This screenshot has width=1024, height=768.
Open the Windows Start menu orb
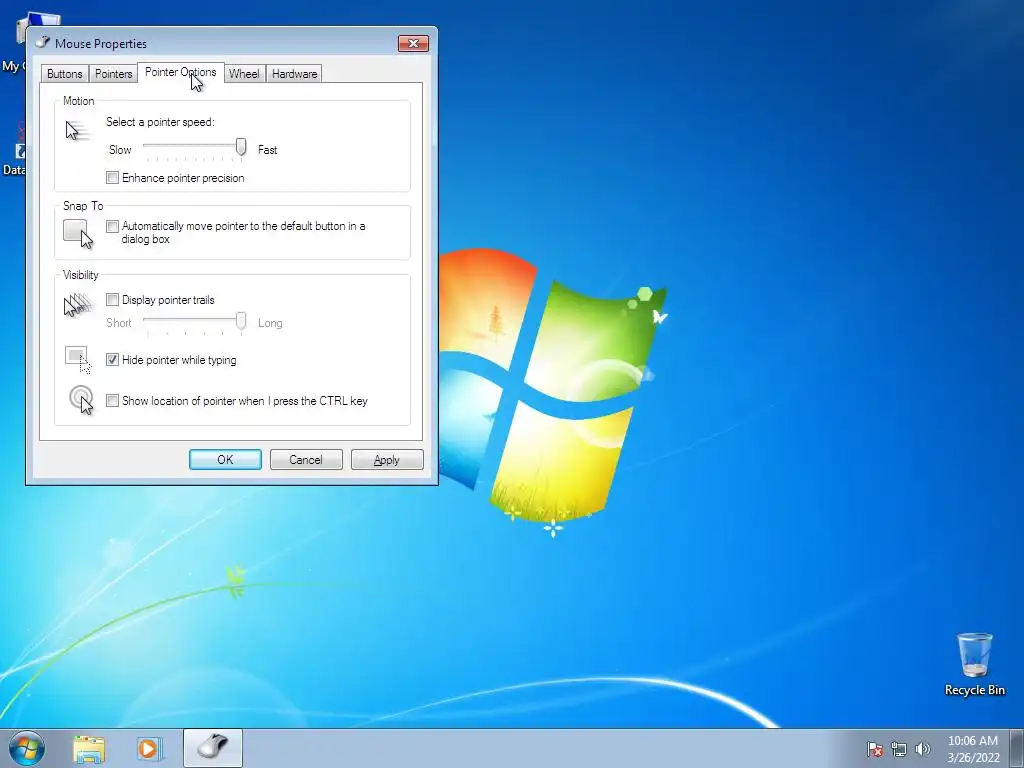point(27,748)
